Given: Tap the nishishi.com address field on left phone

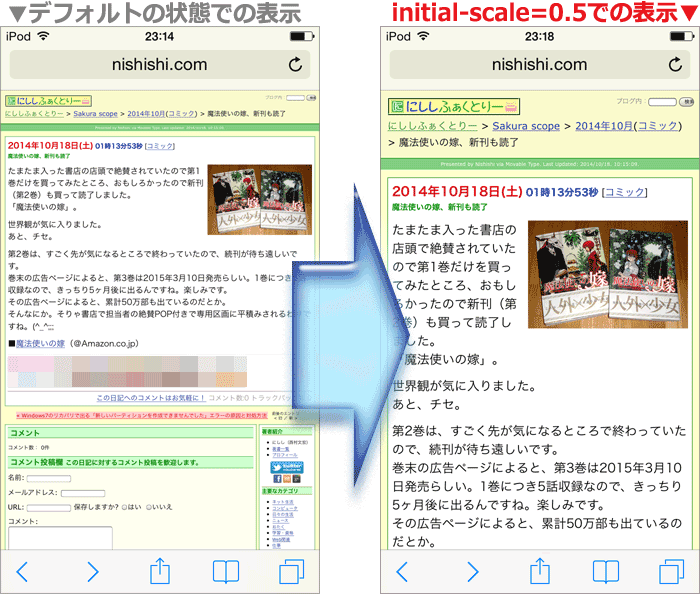Looking at the screenshot, I should pyautogui.click(x=159, y=65).
